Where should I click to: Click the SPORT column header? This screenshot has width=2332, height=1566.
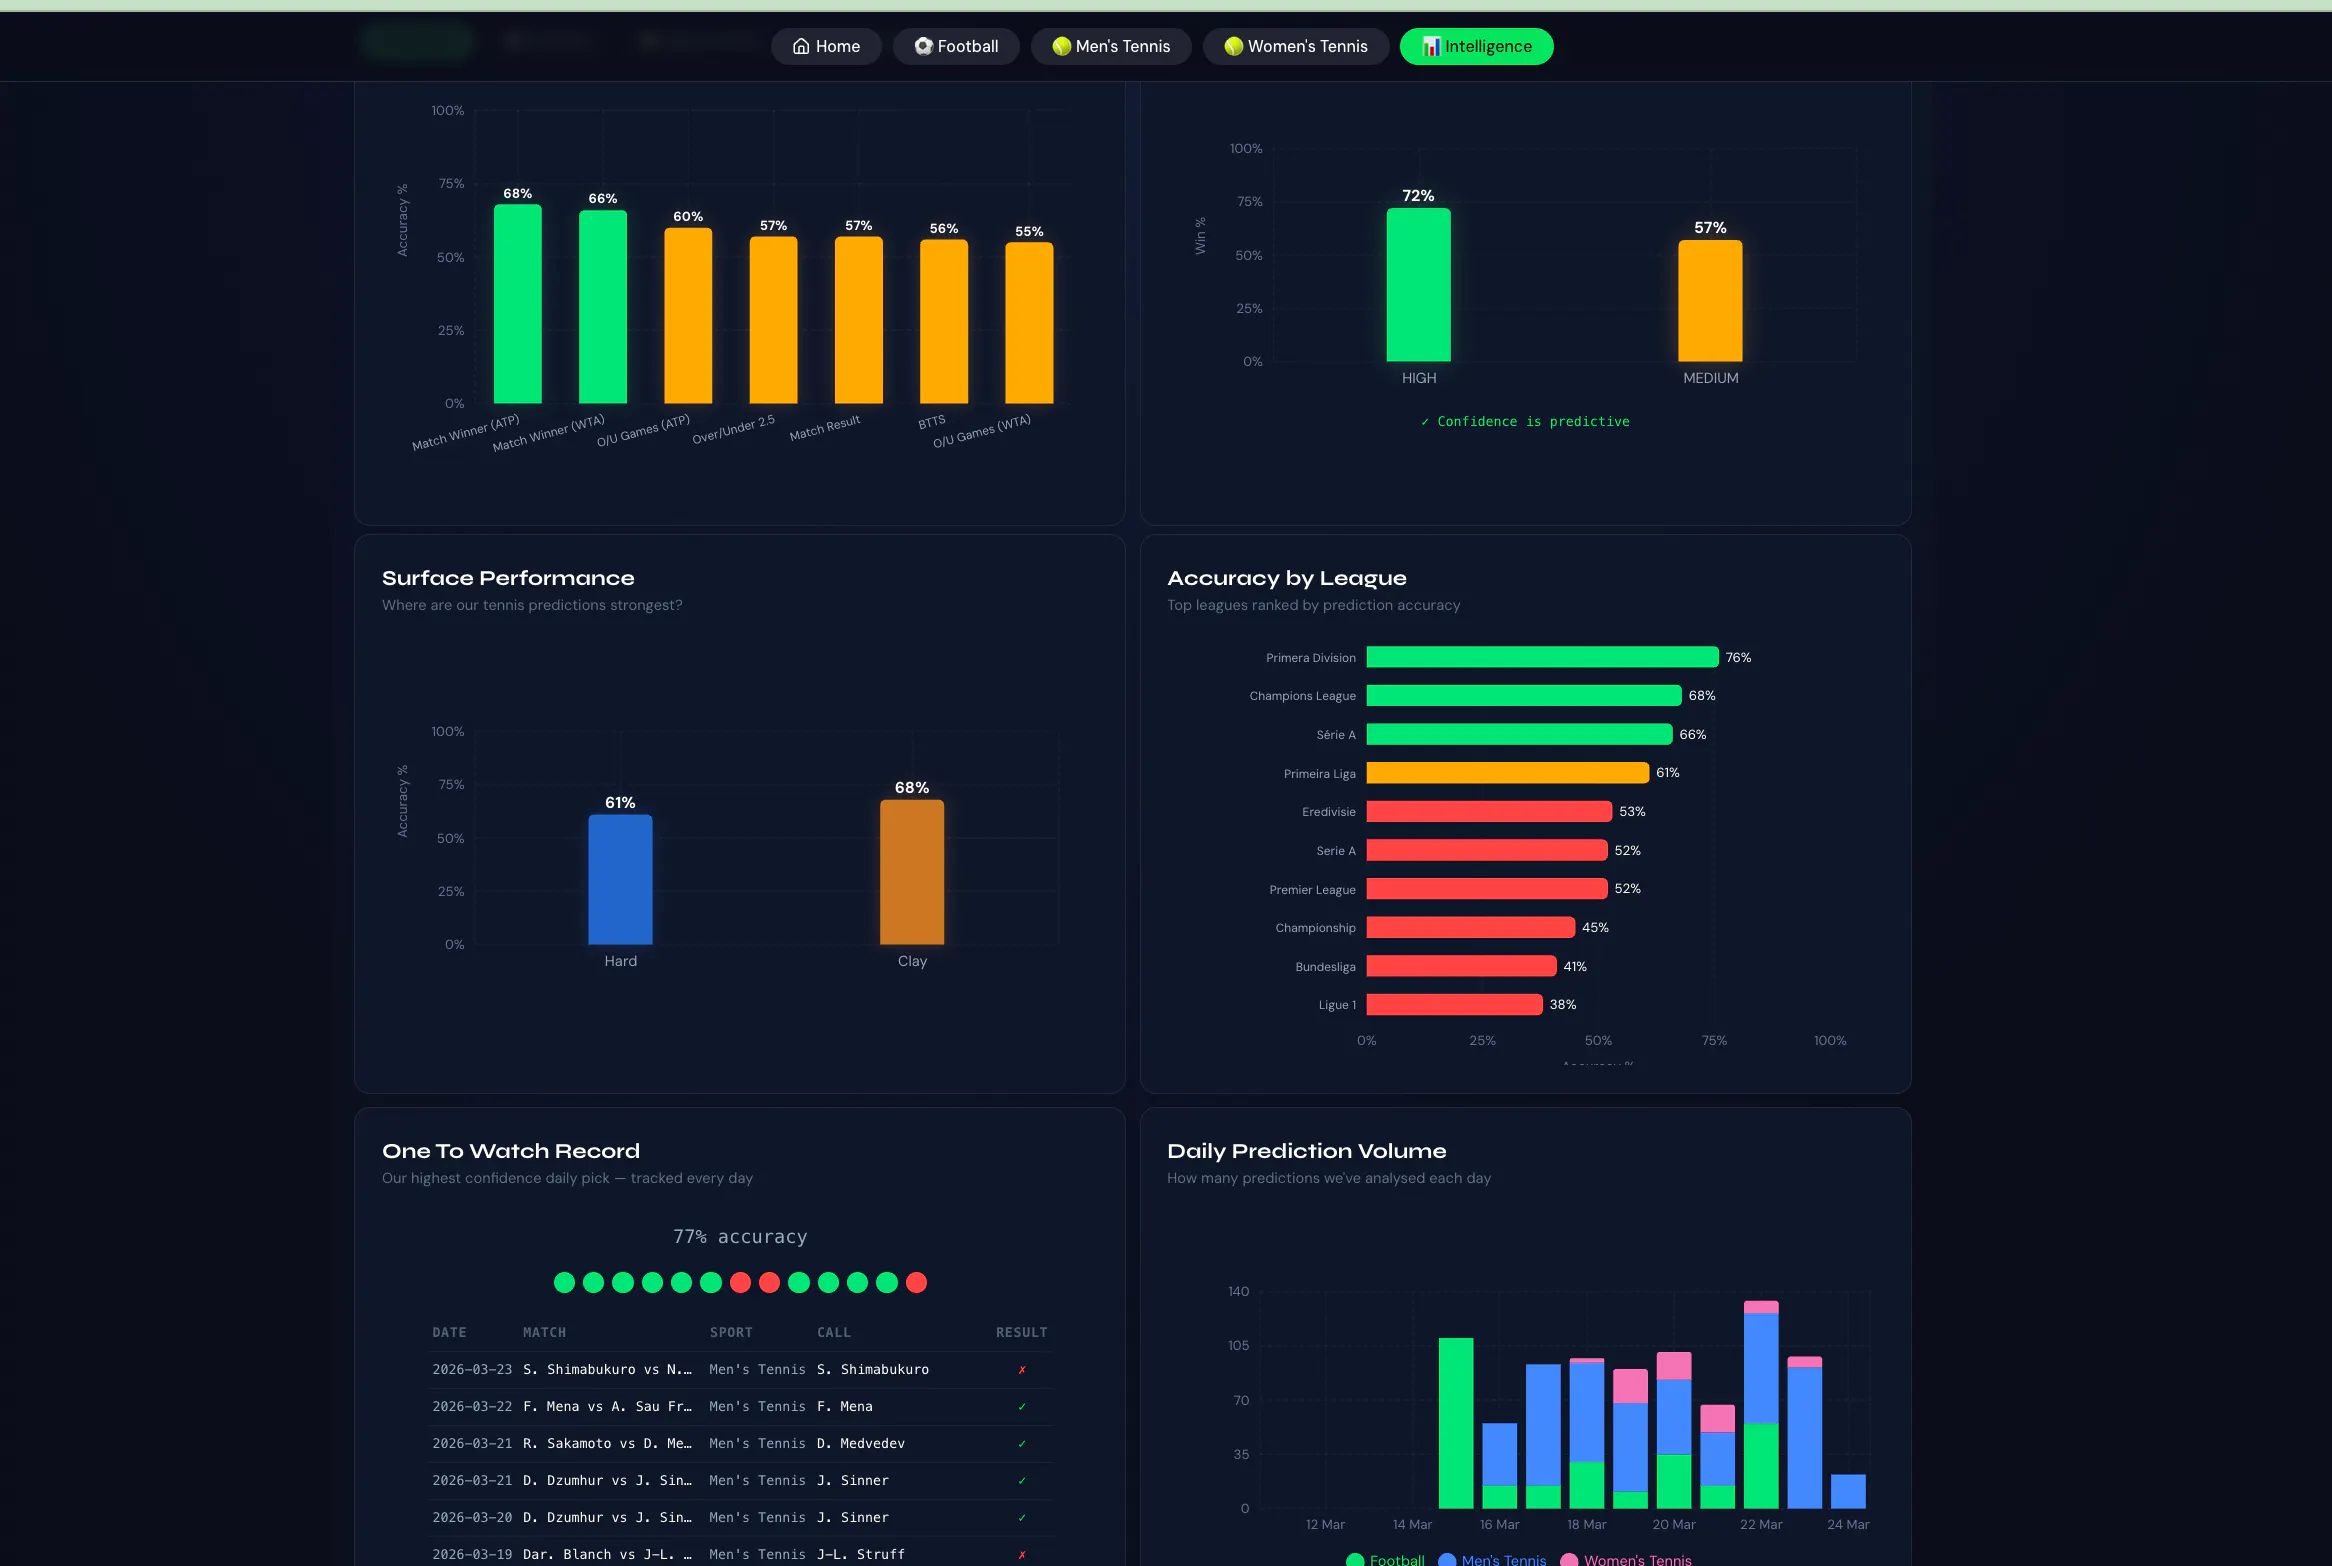731,1333
